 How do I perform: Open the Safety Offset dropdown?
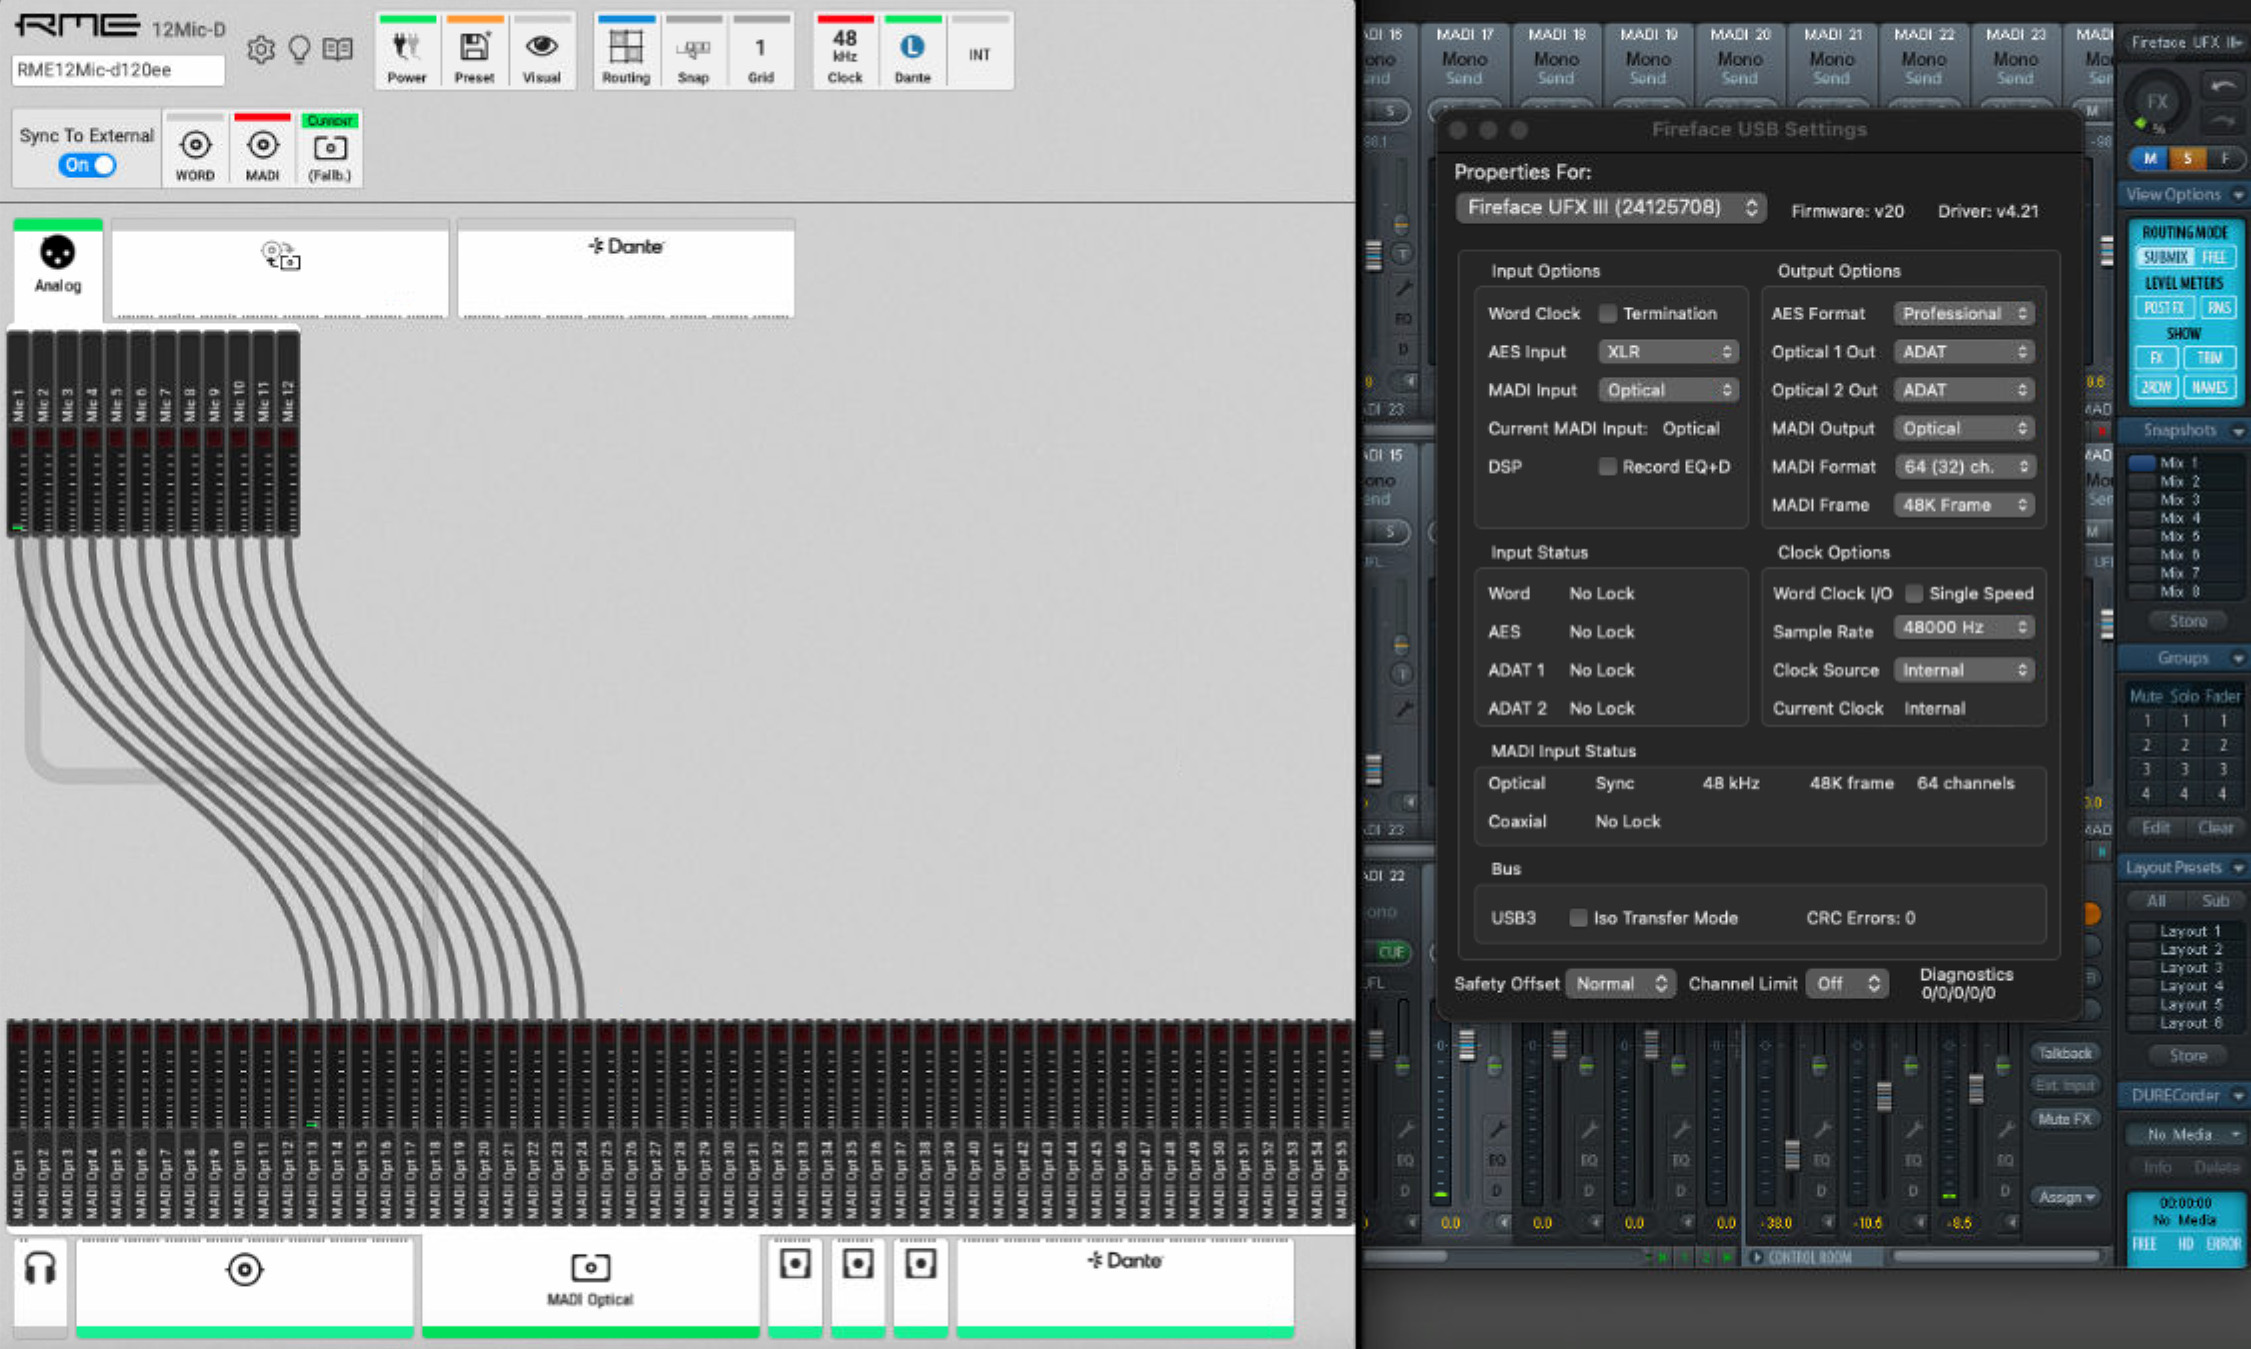pyautogui.click(x=1620, y=984)
